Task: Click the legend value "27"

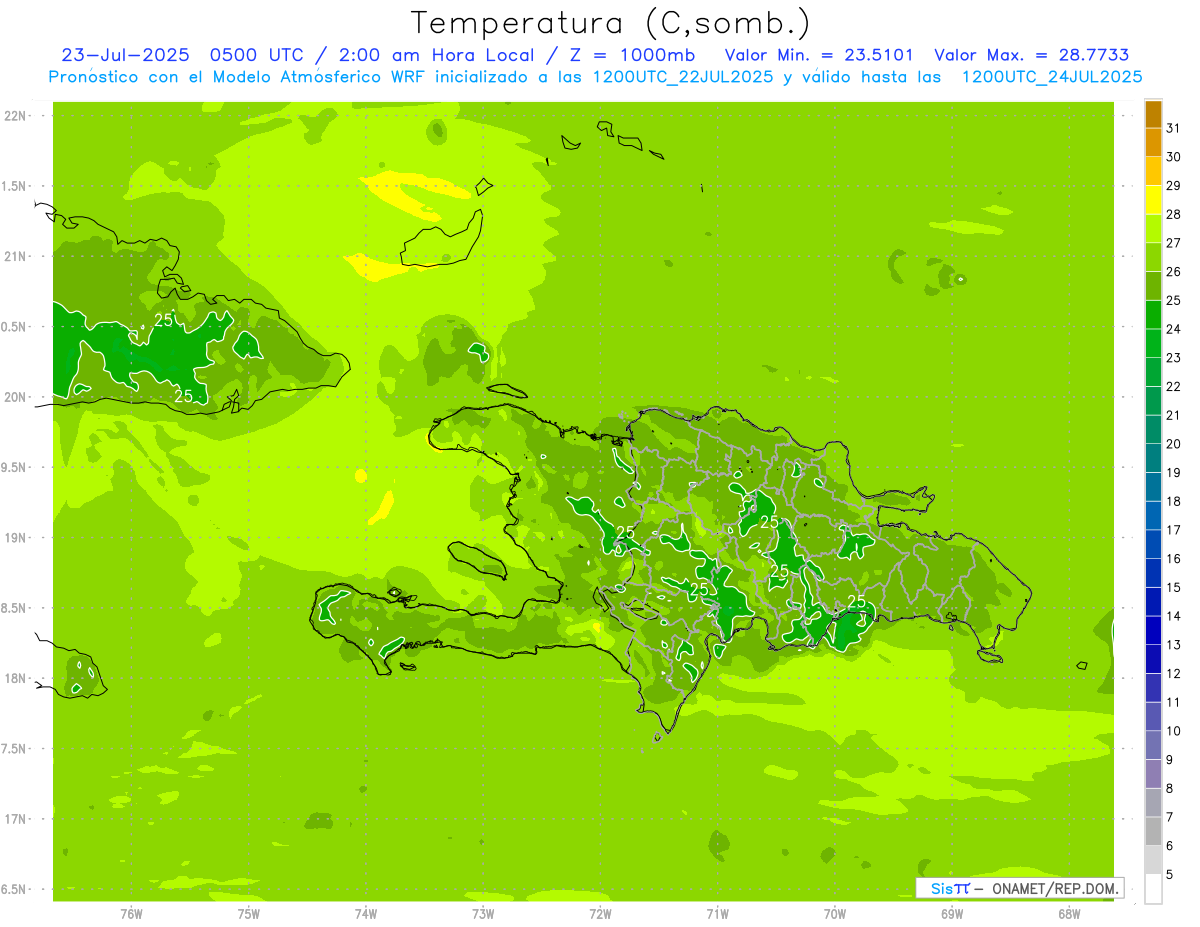Action: [1173, 243]
